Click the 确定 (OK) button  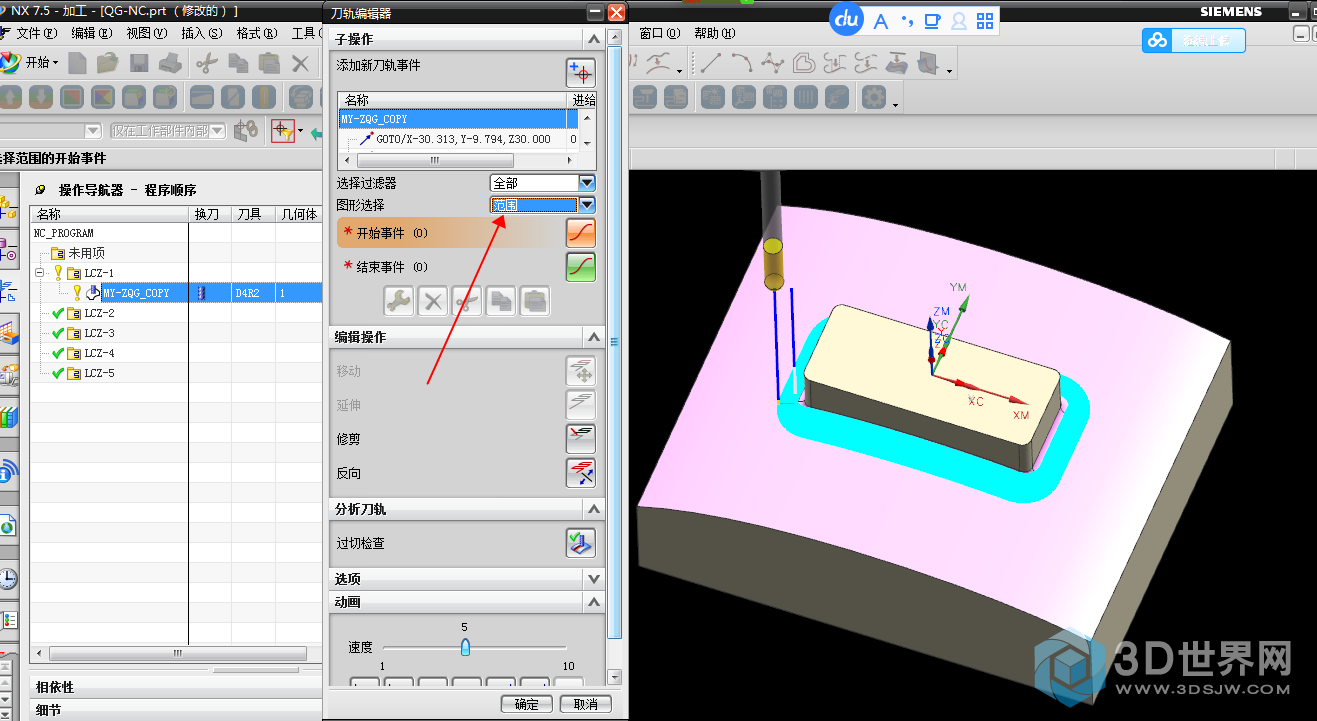click(x=527, y=704)
